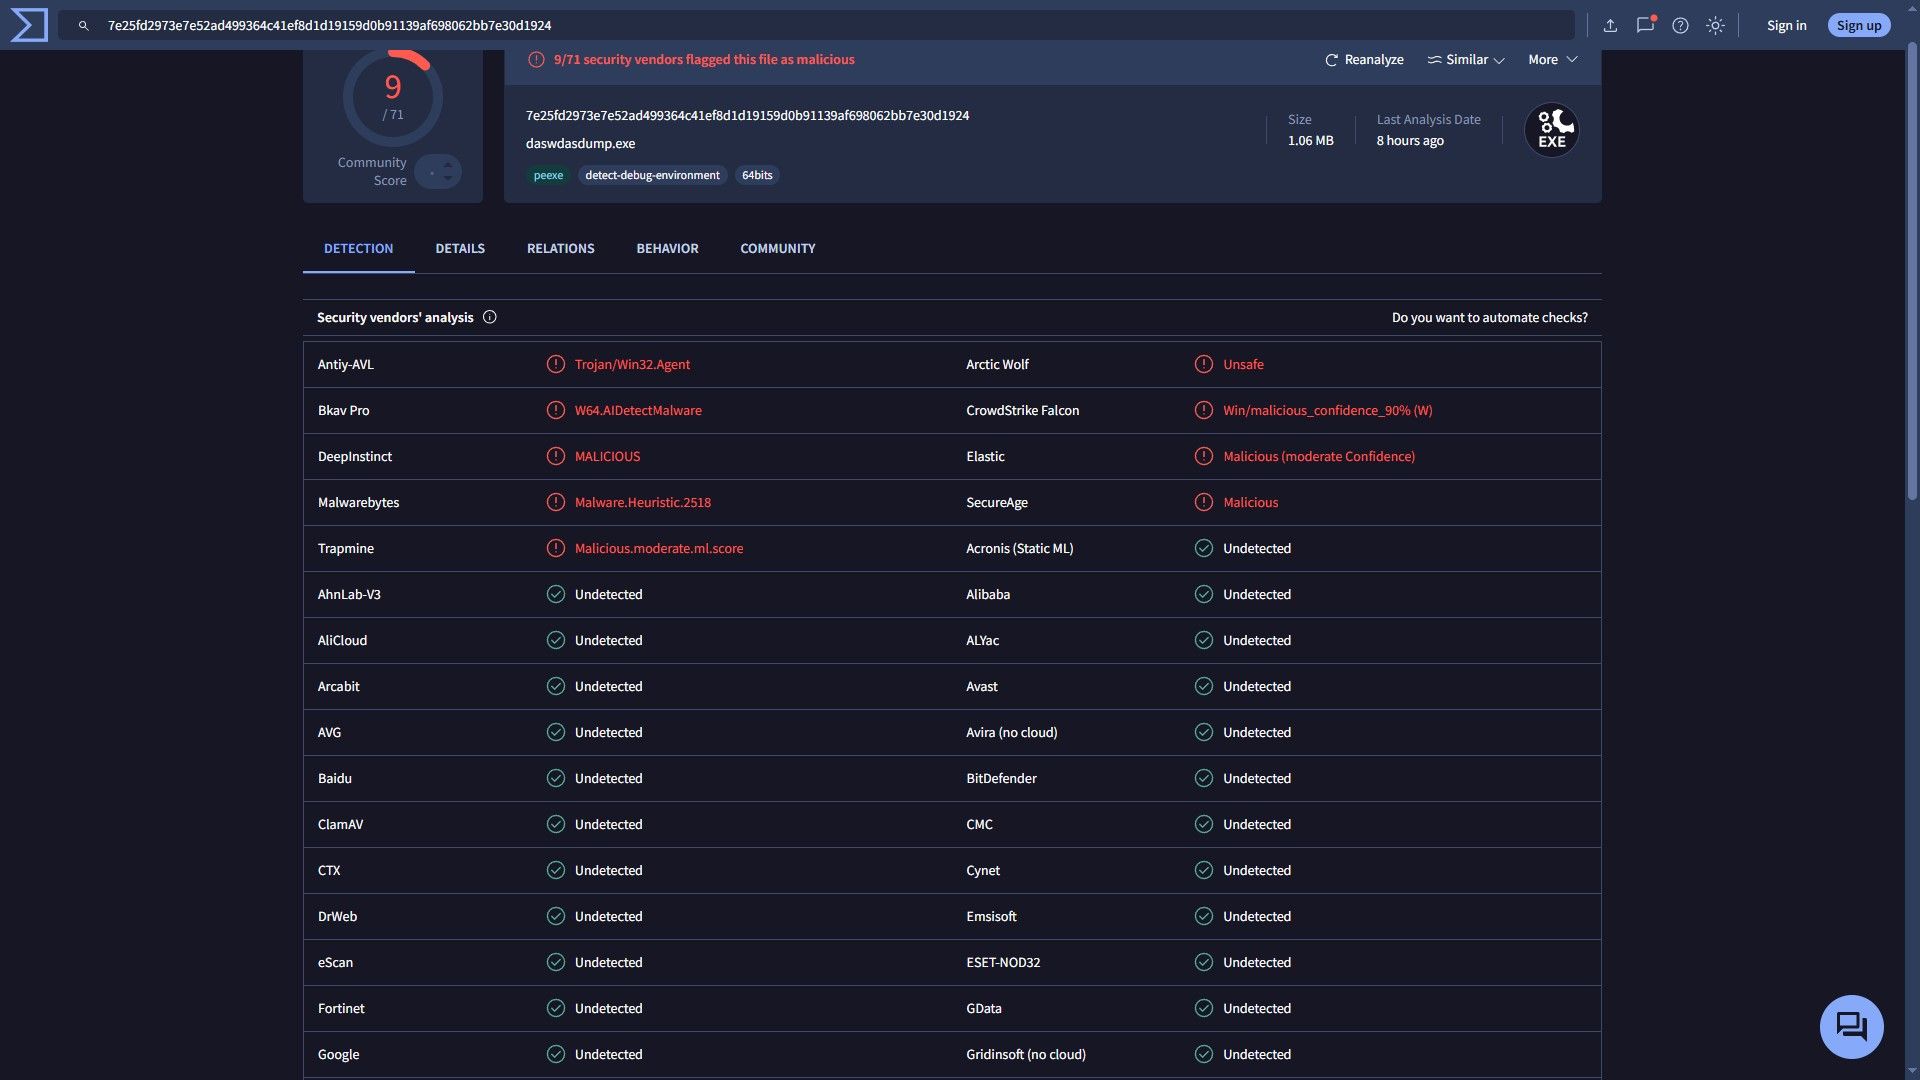1920x1080 pixels.
Task: Reanalyze the file
Action: (1364, 60)
